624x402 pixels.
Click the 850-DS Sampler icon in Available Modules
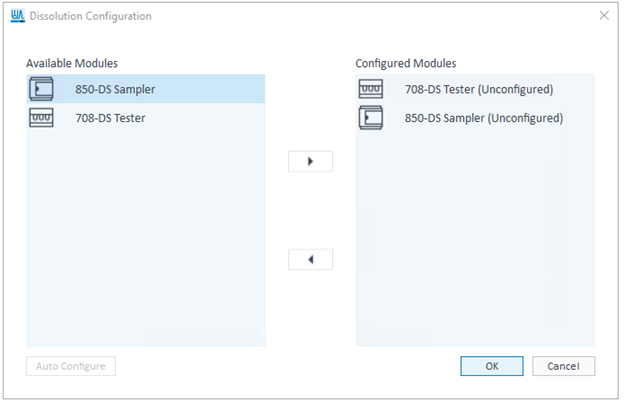pyautogui.click(x=42, y=89)
